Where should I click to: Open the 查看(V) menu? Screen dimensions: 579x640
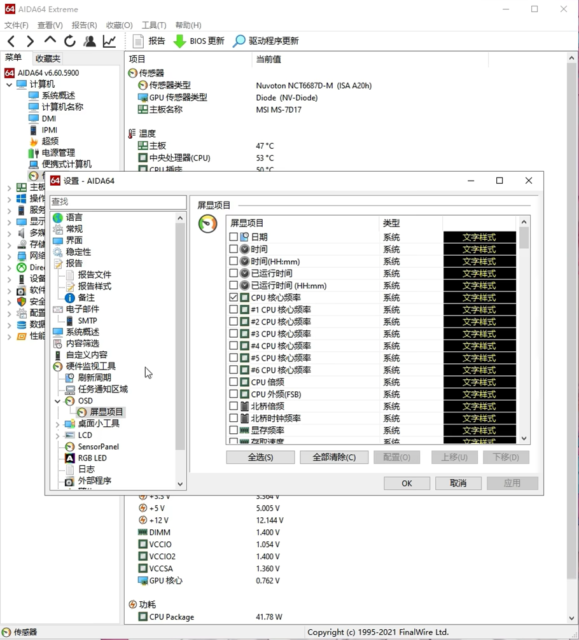pyautogui.click(x=50, y=25)
